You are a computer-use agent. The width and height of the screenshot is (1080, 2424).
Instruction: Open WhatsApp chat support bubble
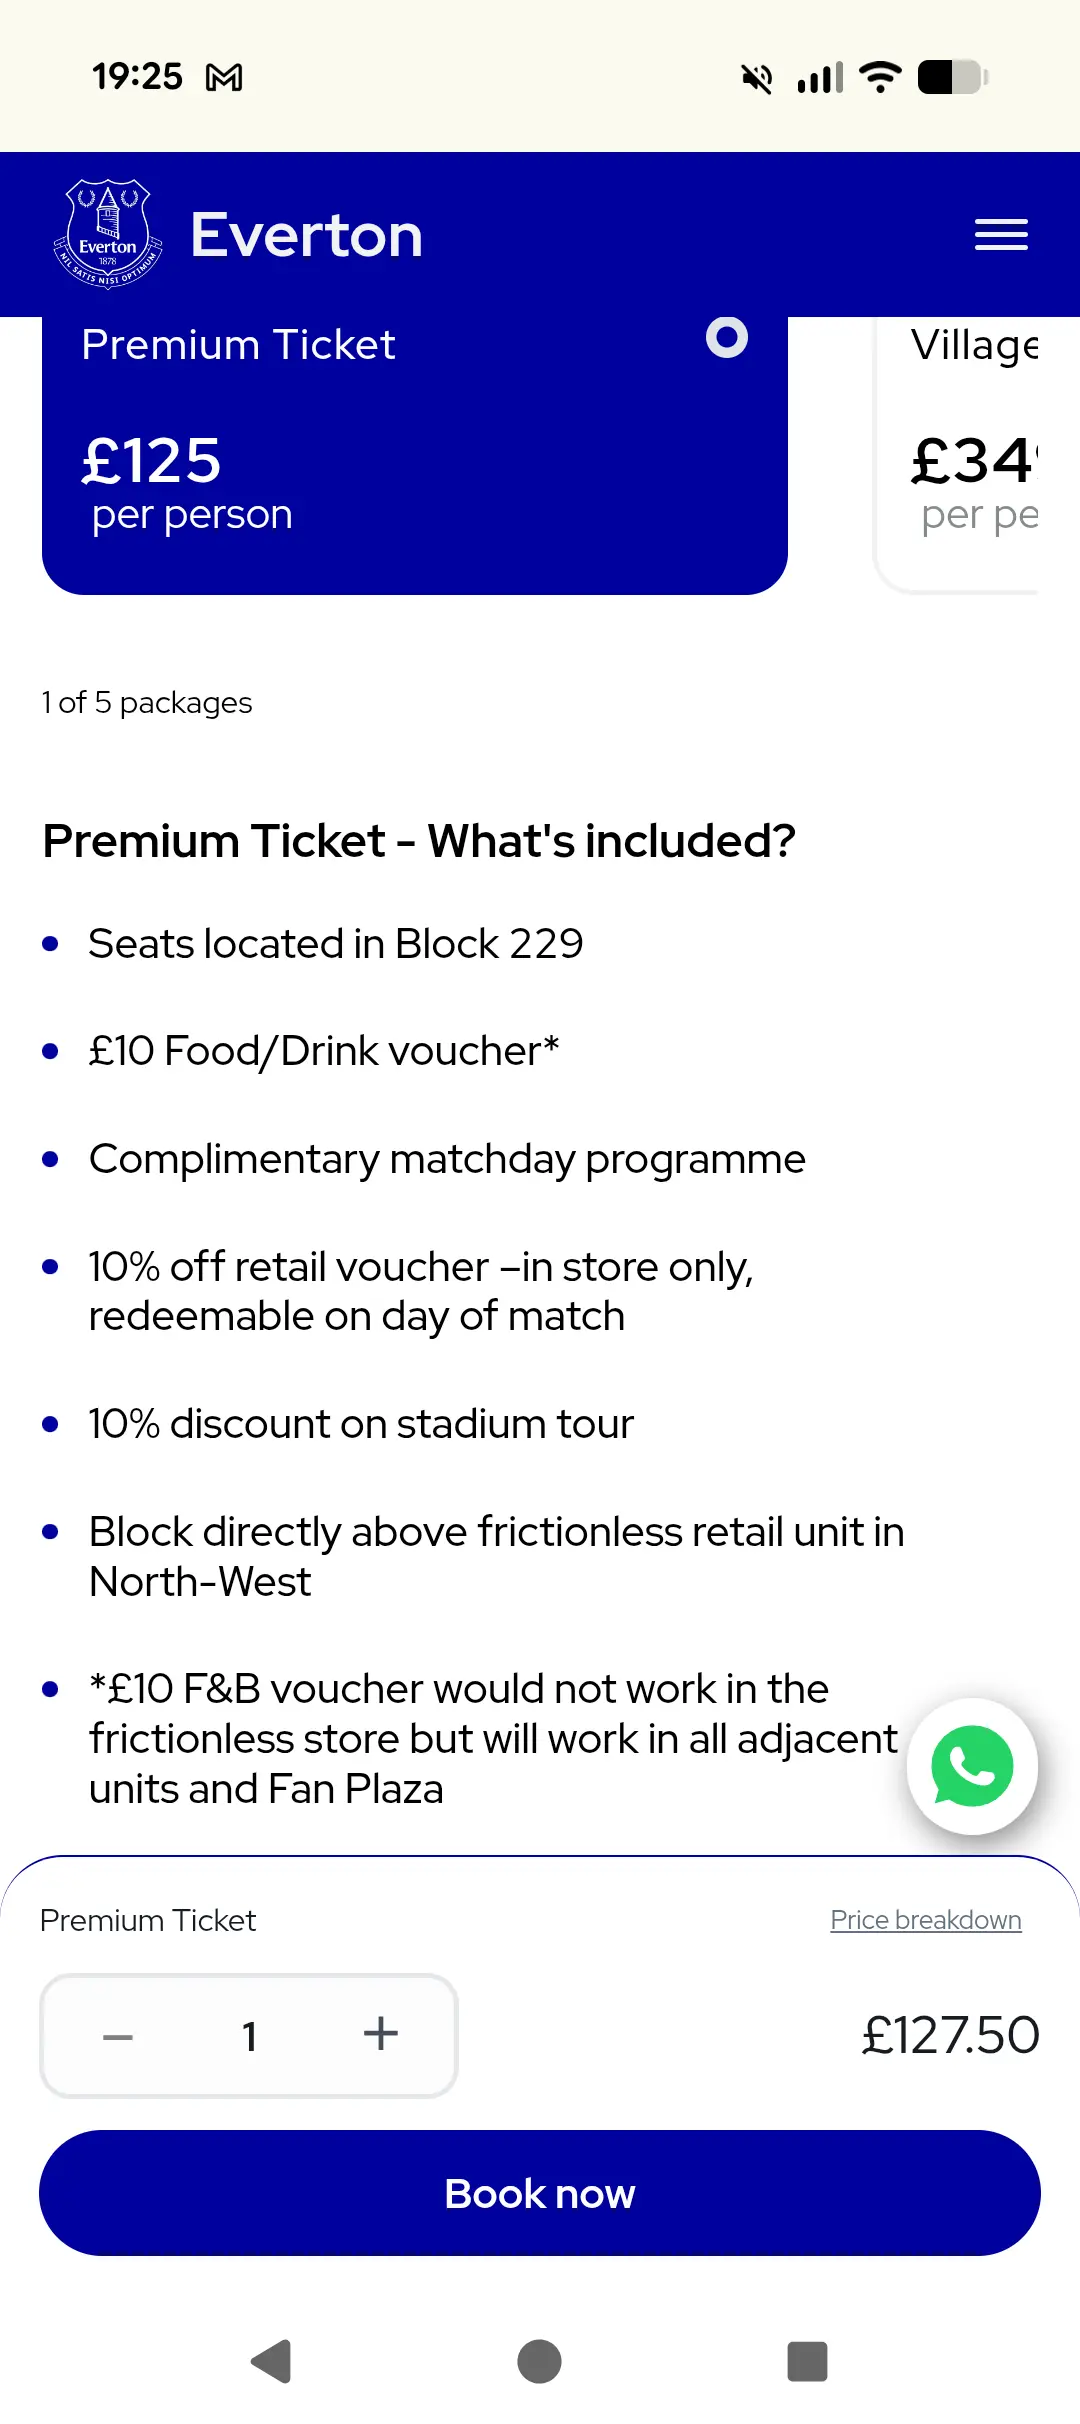pyautogui.click(x=972, y=1766)
